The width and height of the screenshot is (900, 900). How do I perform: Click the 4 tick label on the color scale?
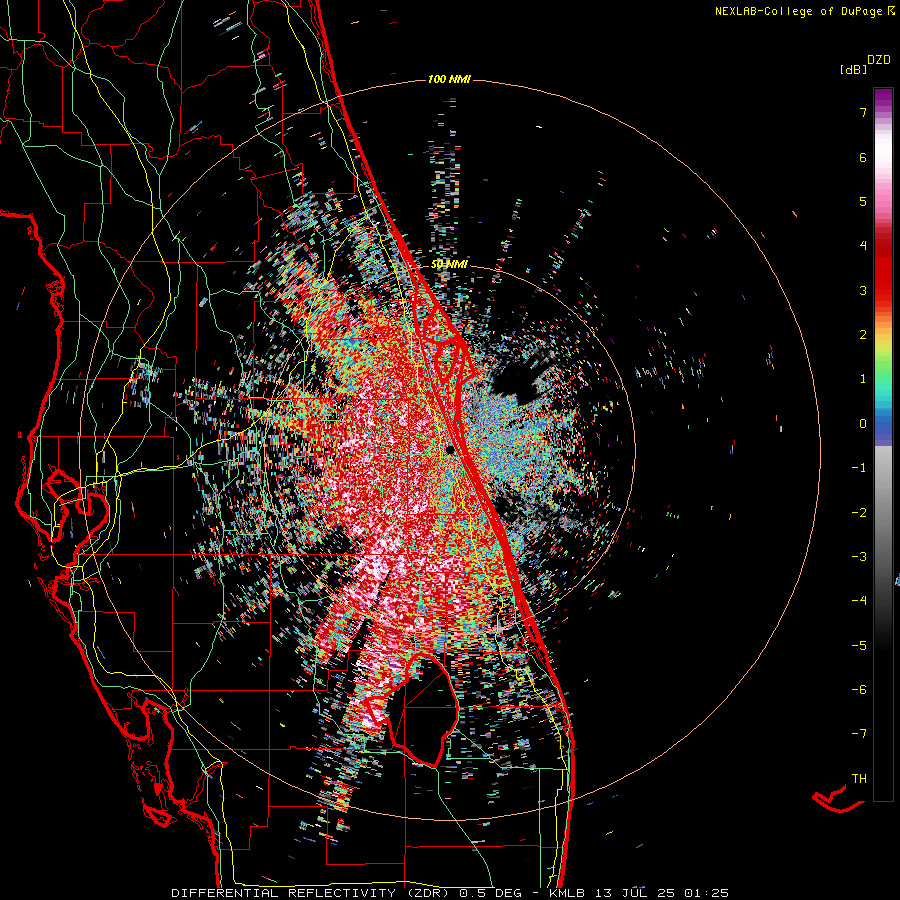(863, 246)
